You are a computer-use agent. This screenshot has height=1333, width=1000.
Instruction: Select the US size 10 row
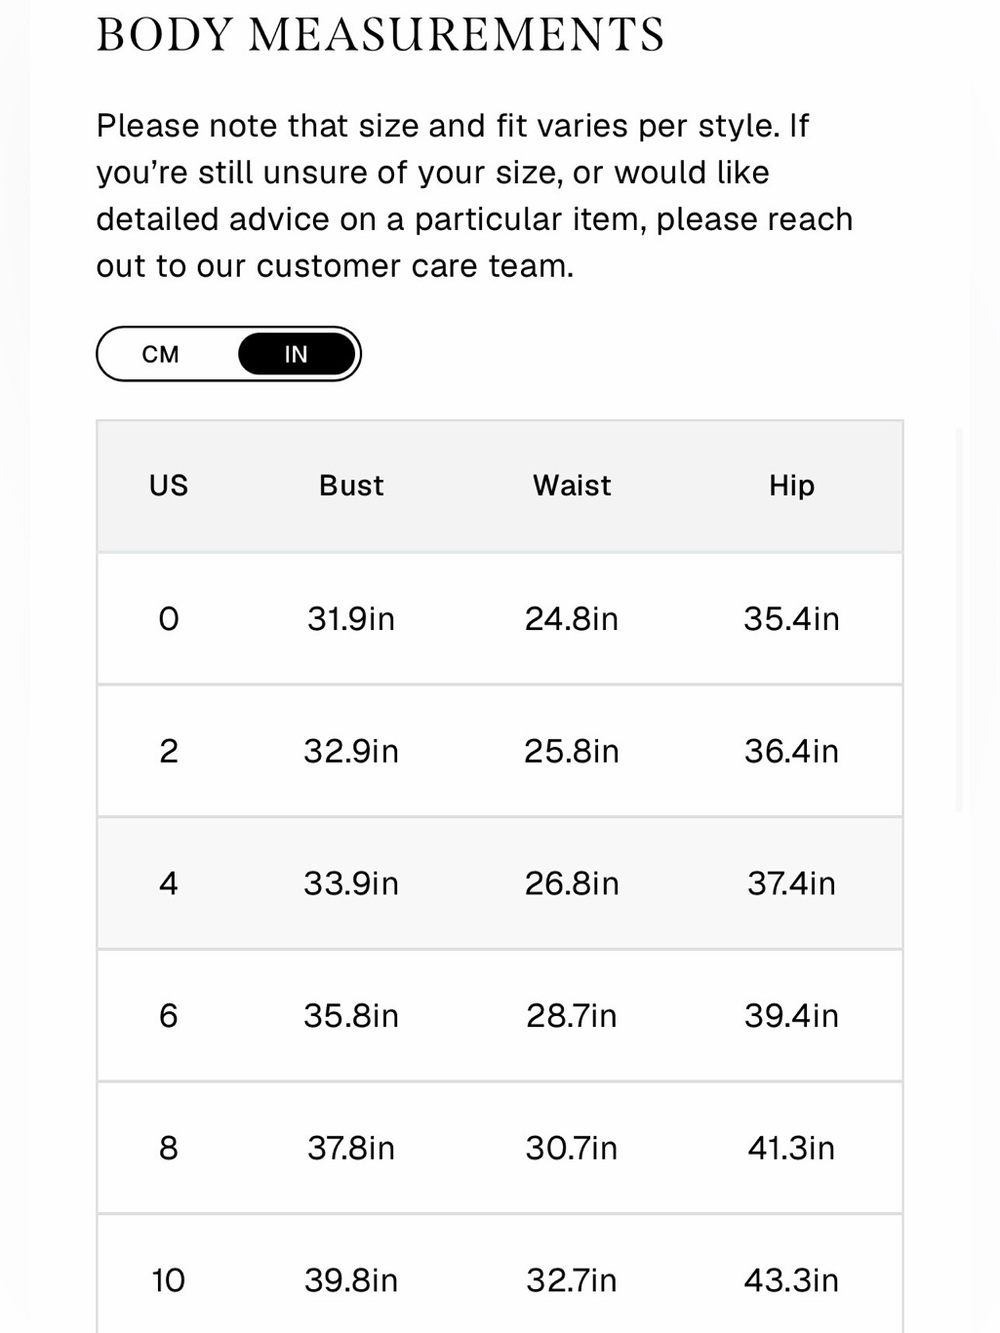(500, 1274)
